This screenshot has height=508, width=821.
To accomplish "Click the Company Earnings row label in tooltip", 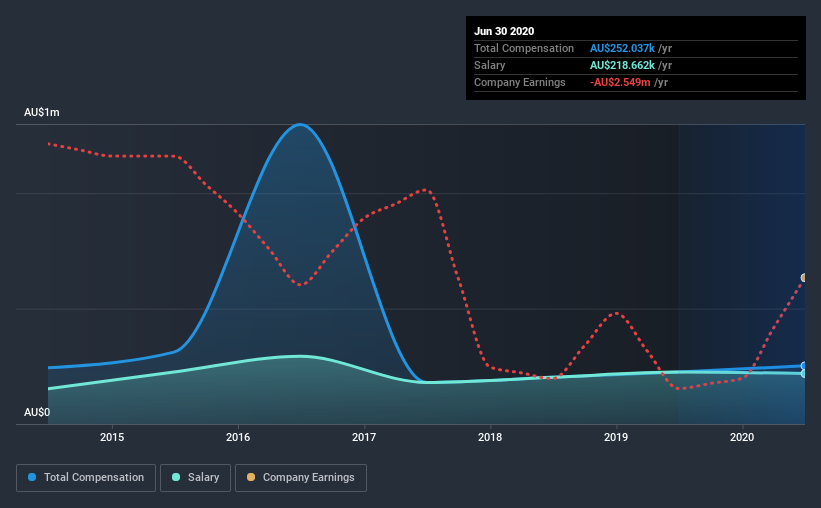I will tap(519, 82).
